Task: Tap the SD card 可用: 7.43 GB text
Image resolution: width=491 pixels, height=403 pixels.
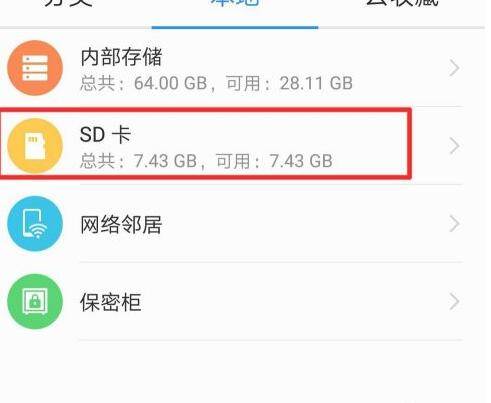Action: [x=274, y=161]
